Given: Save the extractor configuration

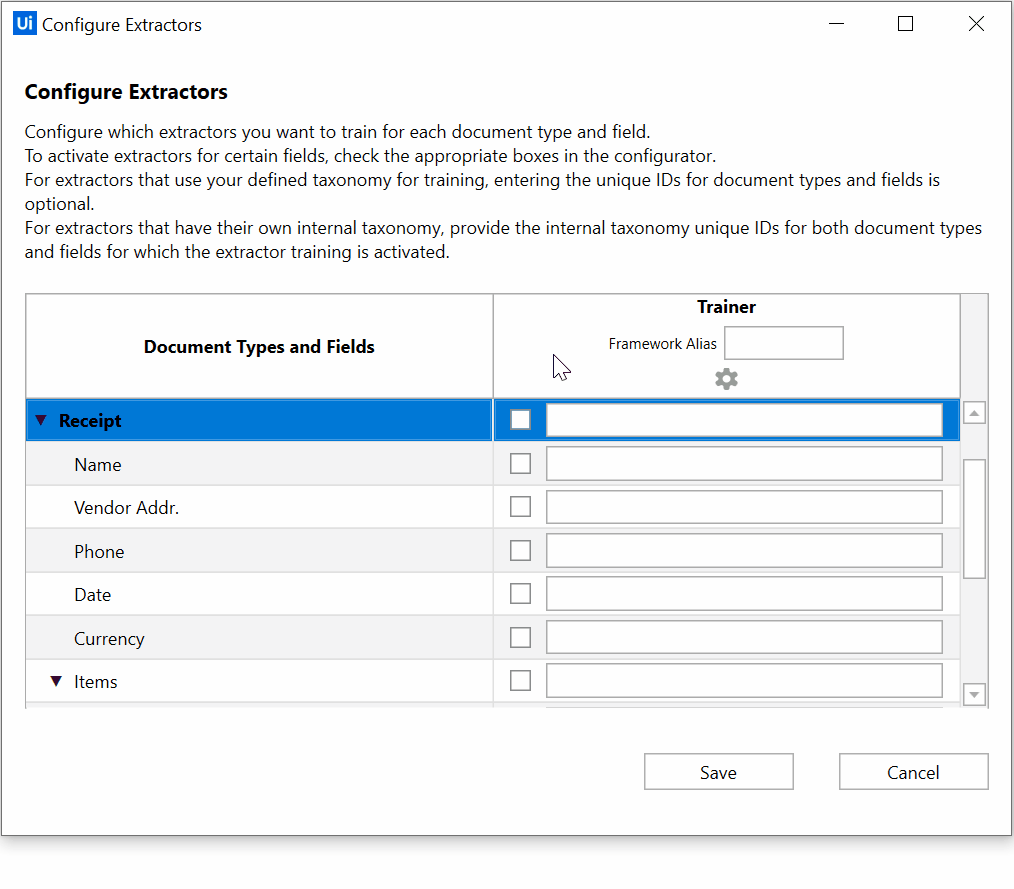Looking at the screenshot, I should pyautogui.click(x=718, y=772).
